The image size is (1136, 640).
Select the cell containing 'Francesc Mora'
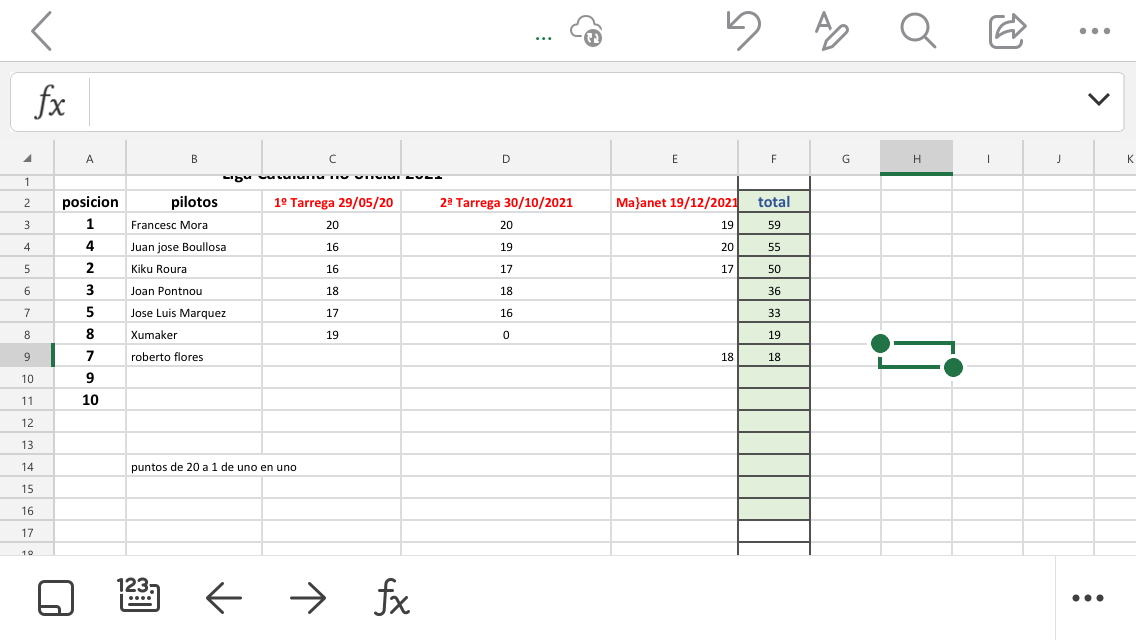pyautogui.click(x=193, y=225)
